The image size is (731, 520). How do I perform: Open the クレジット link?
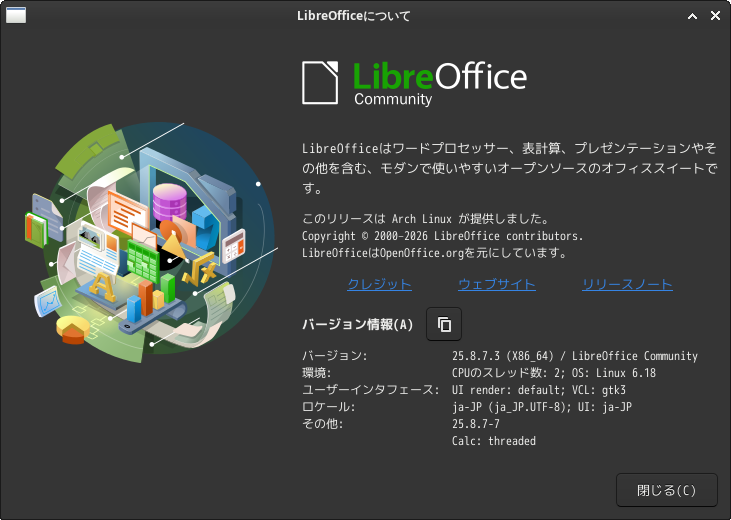(x=379, y=284)
